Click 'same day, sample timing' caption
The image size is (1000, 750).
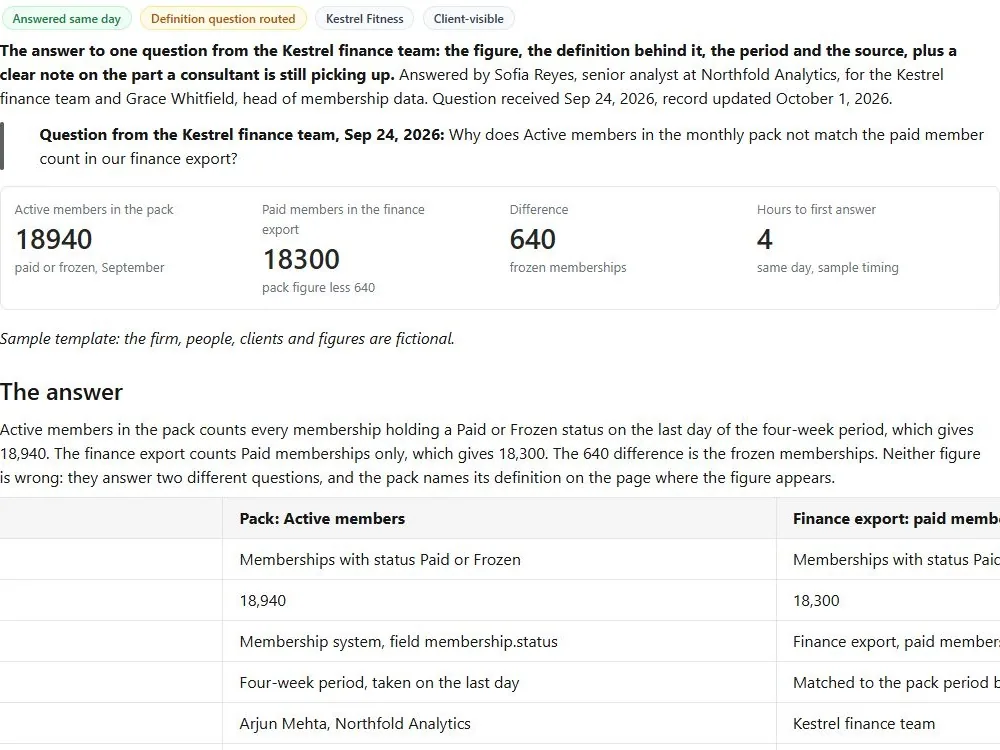coord(828,267)
